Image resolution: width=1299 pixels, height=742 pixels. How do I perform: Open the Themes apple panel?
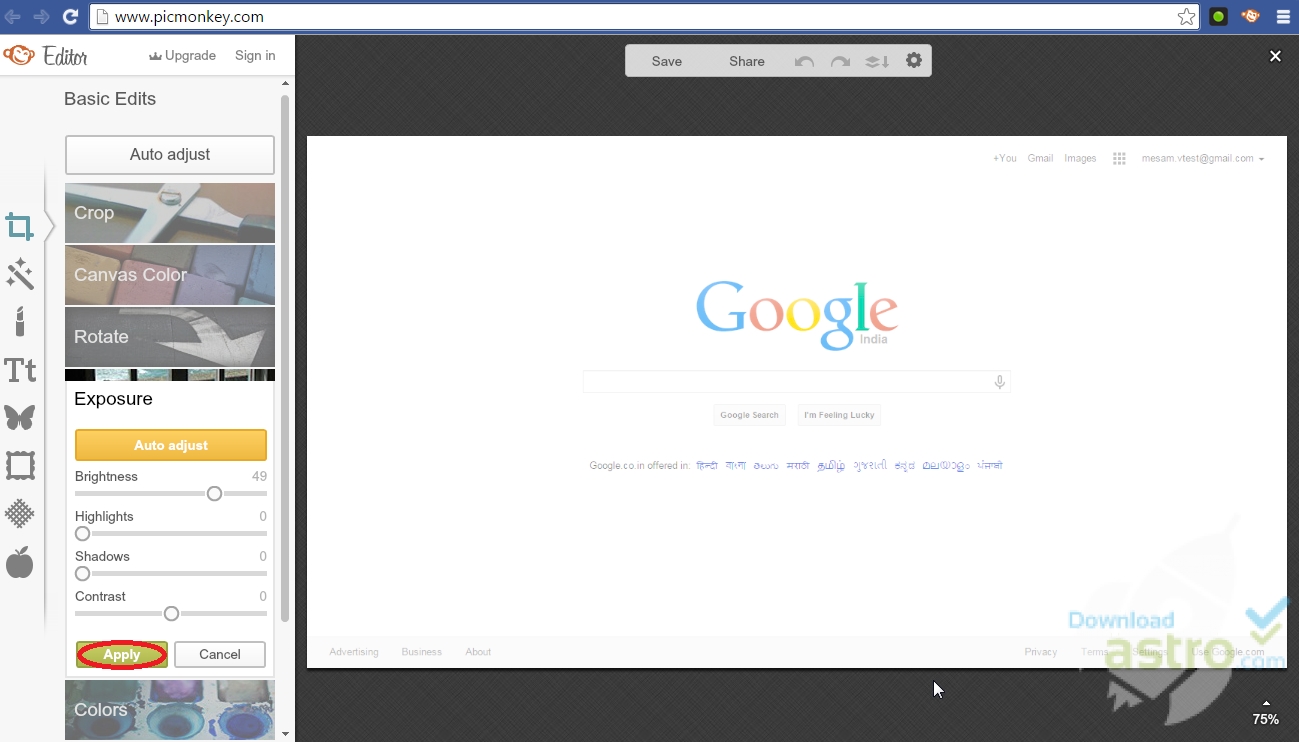[20, 562]
